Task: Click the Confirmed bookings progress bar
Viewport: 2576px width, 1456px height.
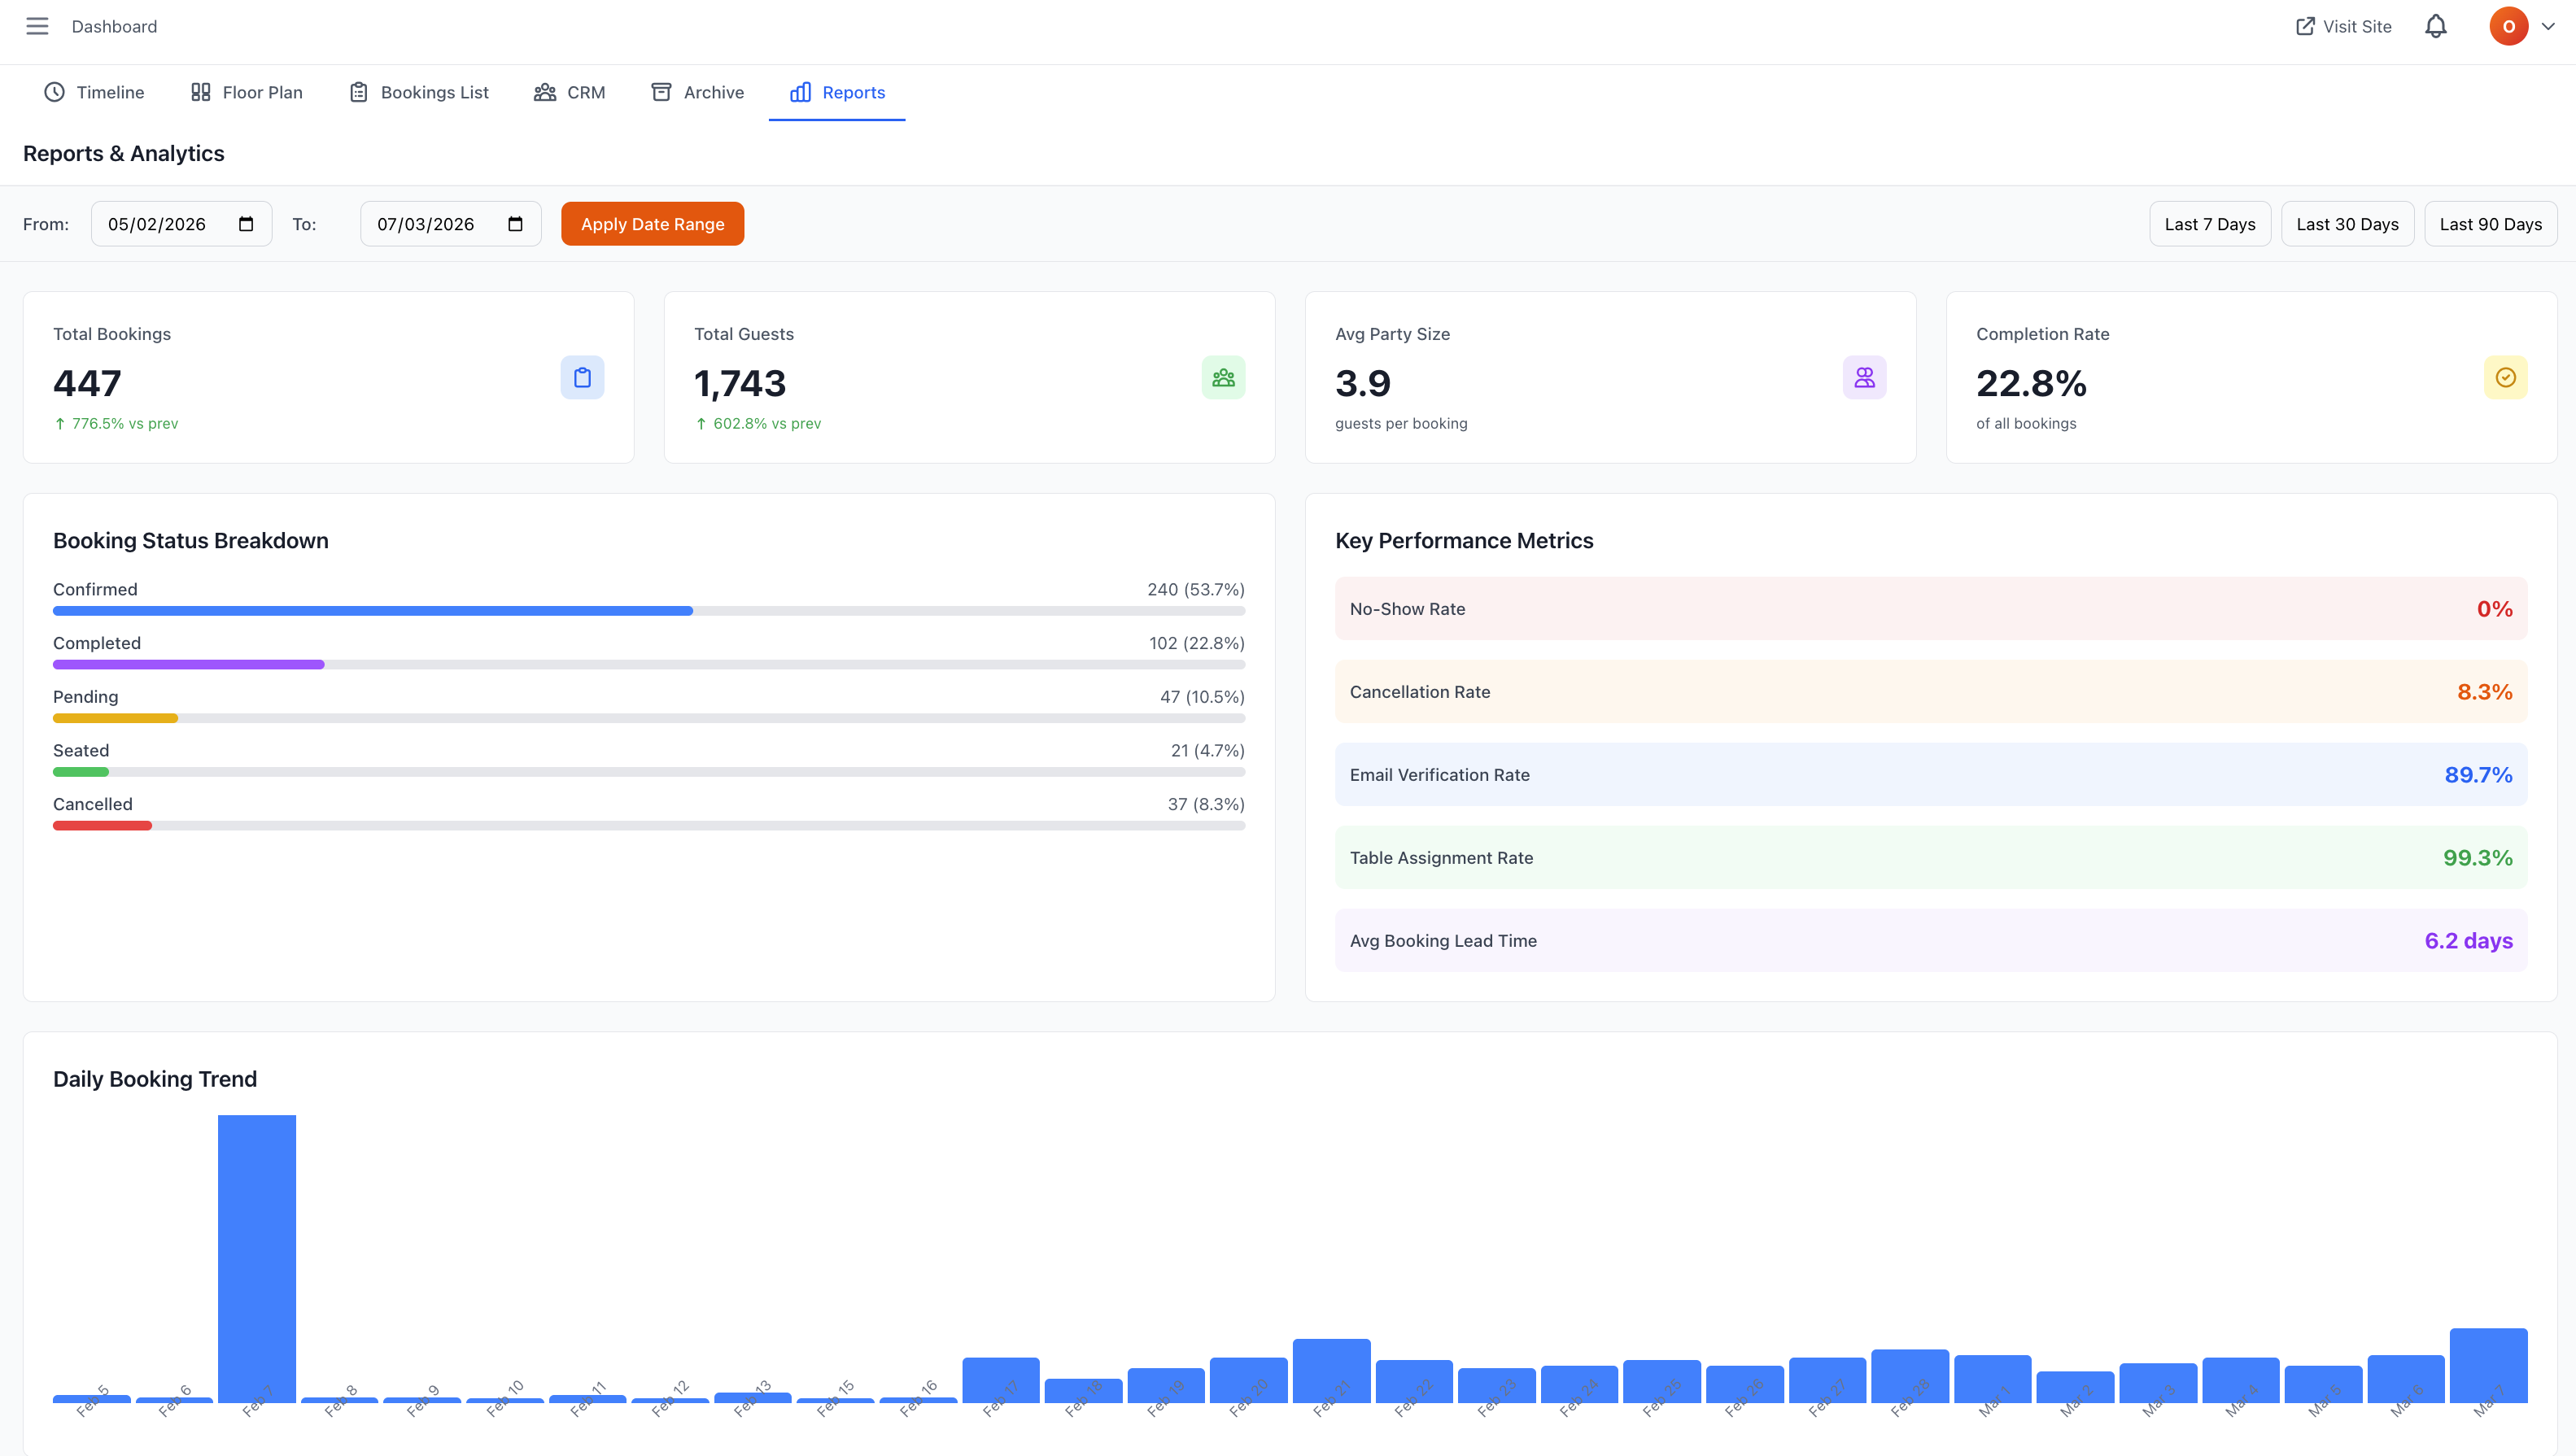Action: tap(372, 610)
